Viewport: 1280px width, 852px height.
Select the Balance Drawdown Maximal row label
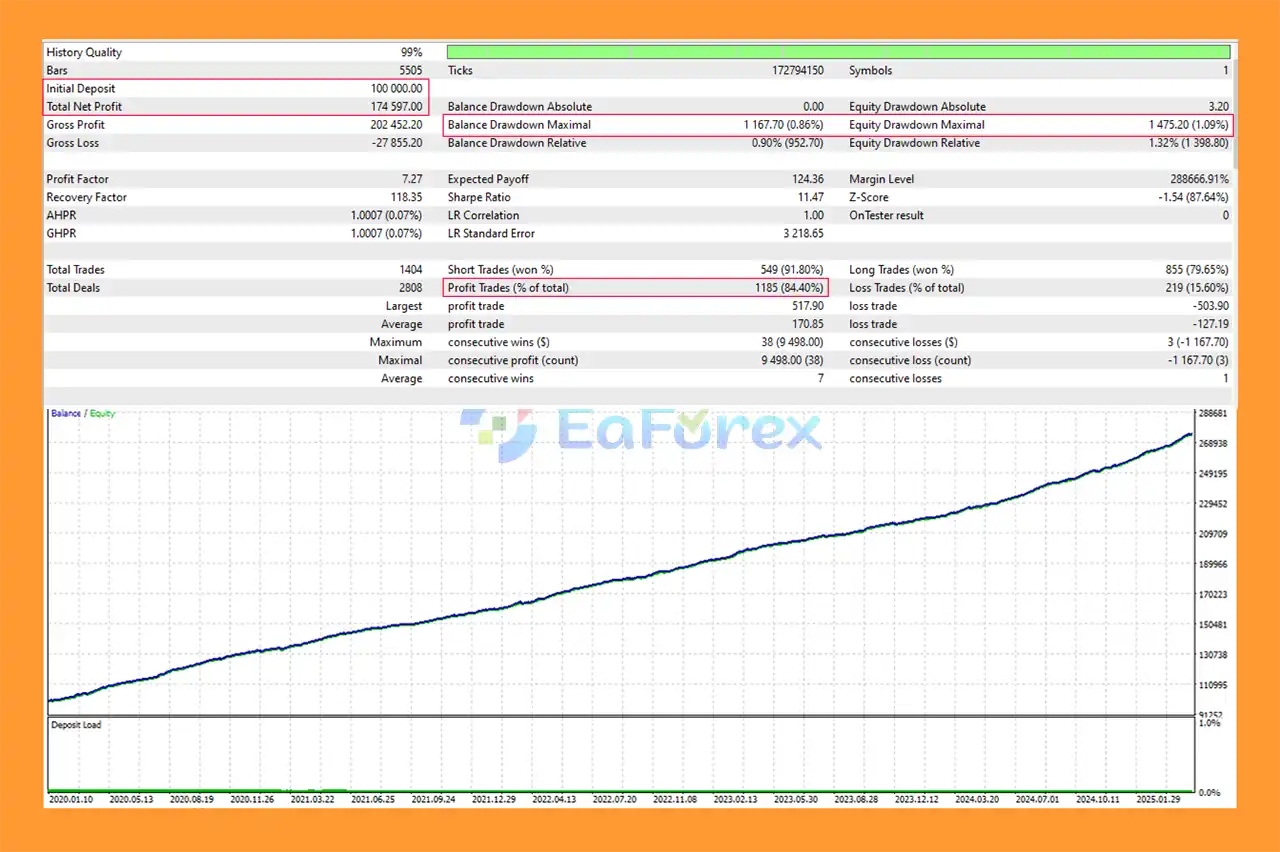pos(519,125)
